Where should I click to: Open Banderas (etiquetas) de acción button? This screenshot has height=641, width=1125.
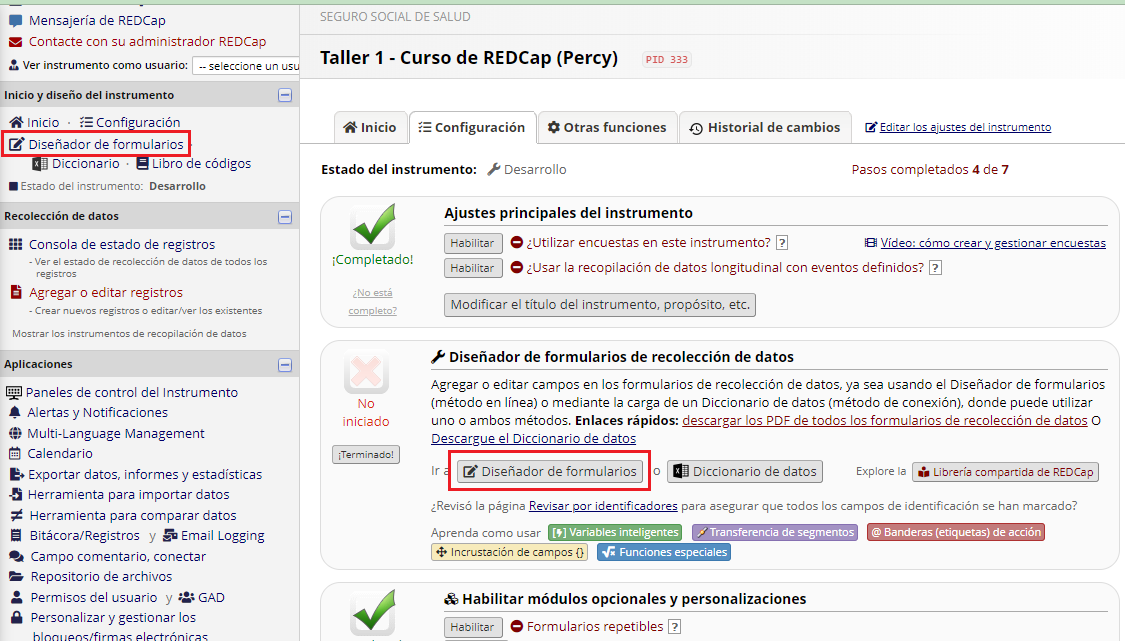pyautogui.click(x=956, y=532)
